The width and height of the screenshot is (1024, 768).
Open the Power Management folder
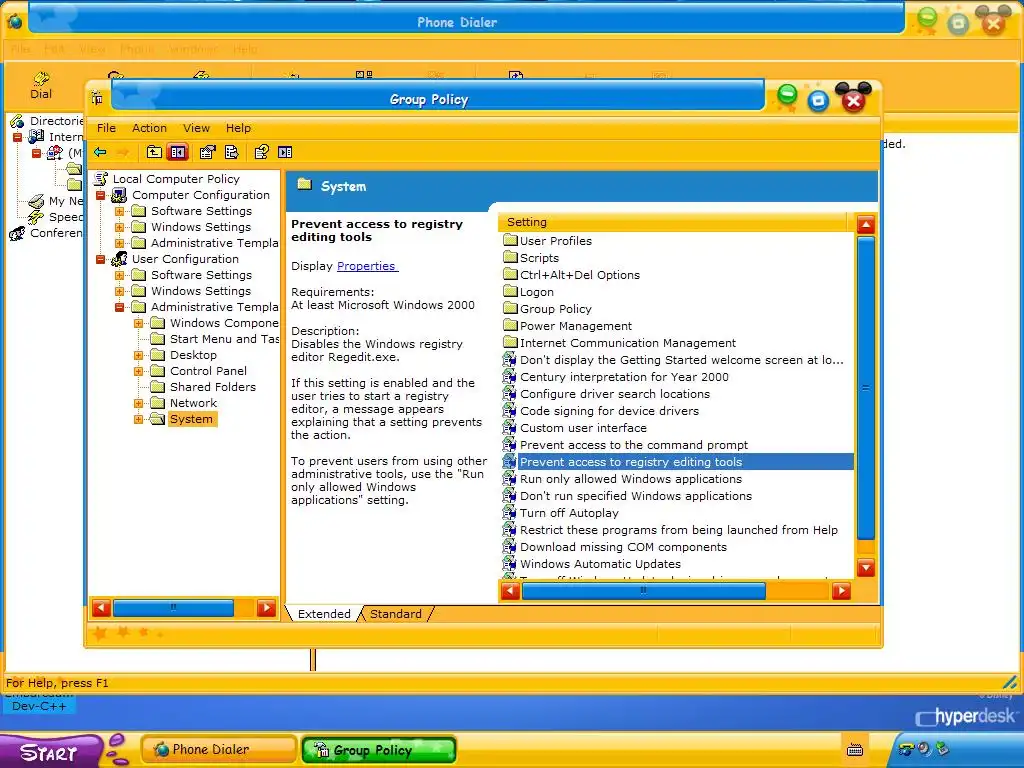(x=575, y=326)
